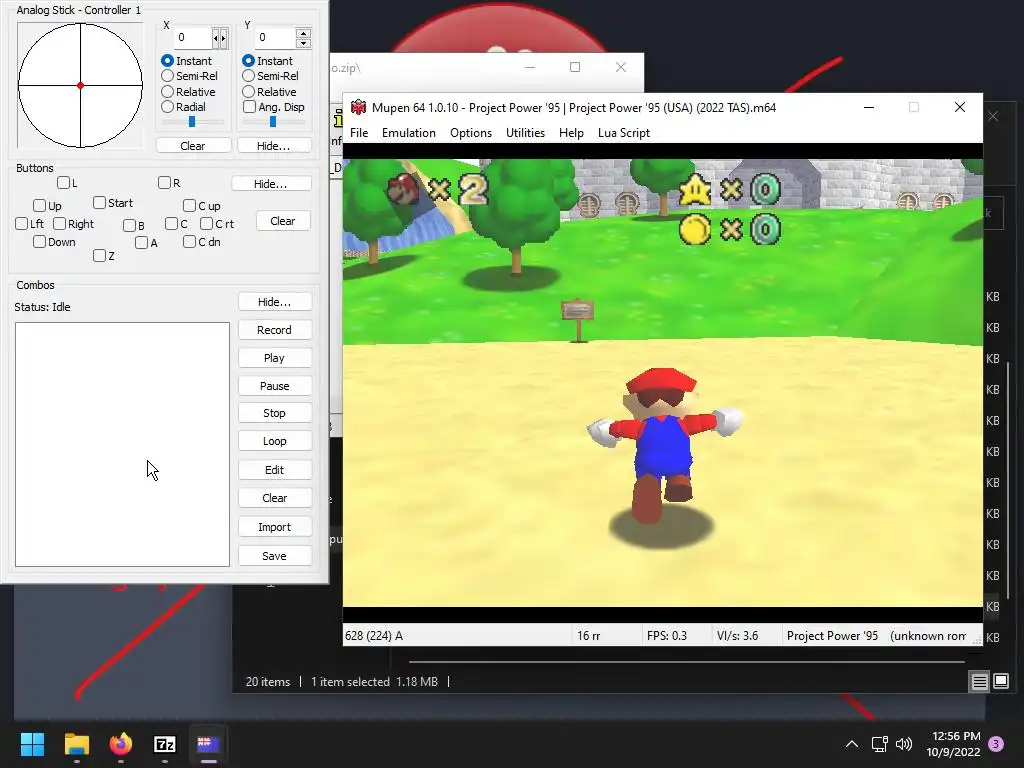Click the X axis value field

click(193, 37)
